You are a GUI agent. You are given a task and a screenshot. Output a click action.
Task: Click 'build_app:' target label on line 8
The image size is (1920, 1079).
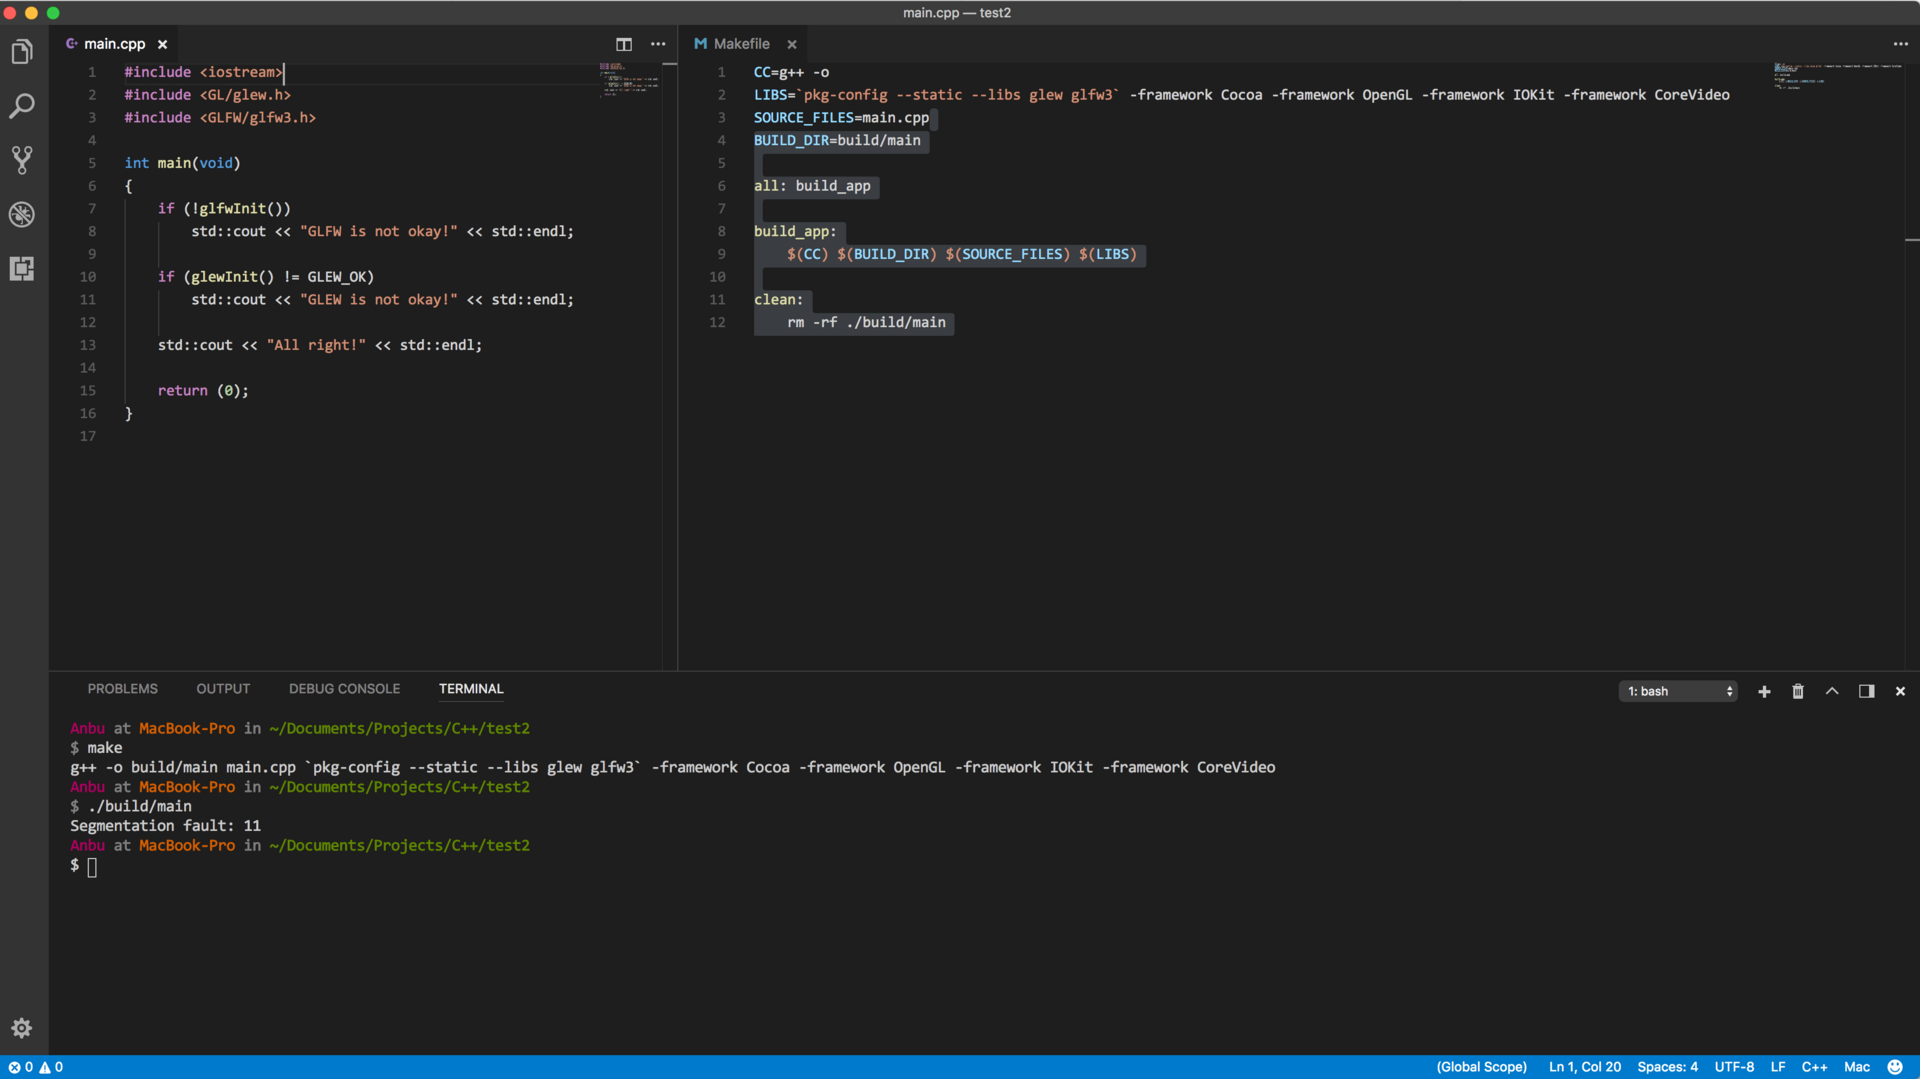click(795, 232)
